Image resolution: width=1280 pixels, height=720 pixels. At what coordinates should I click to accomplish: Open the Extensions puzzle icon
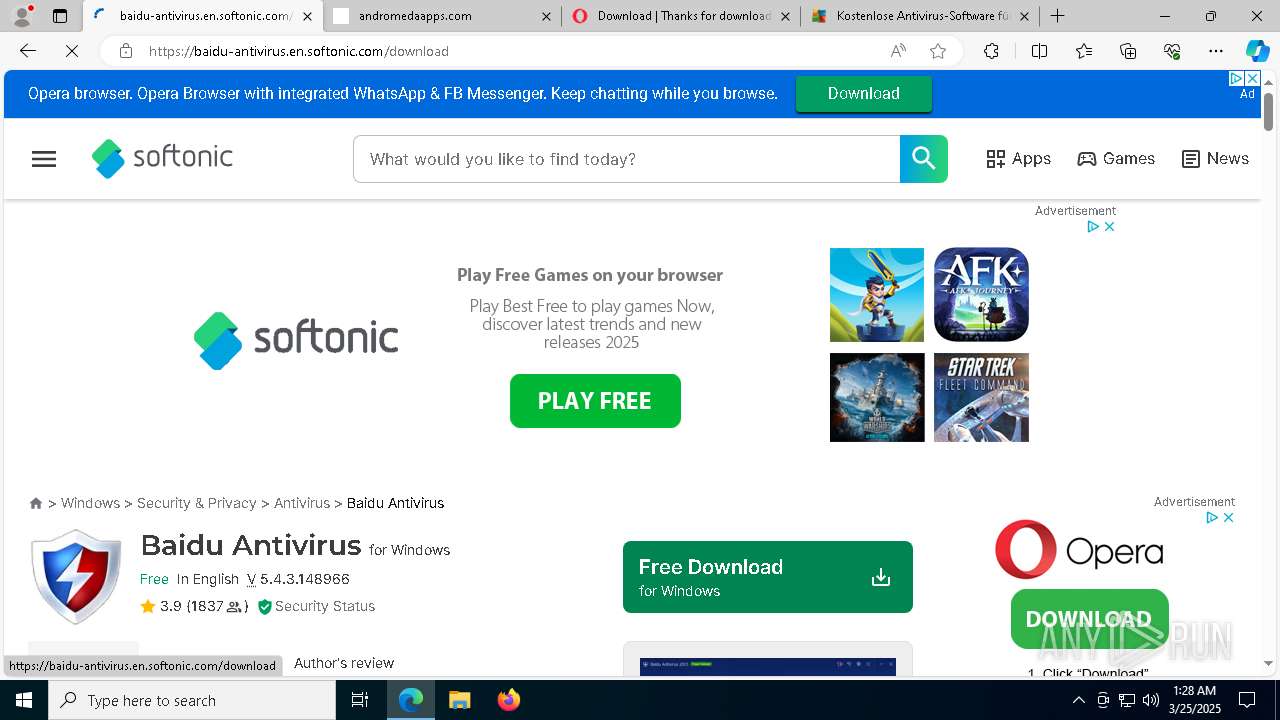click(x=991, y=51)
